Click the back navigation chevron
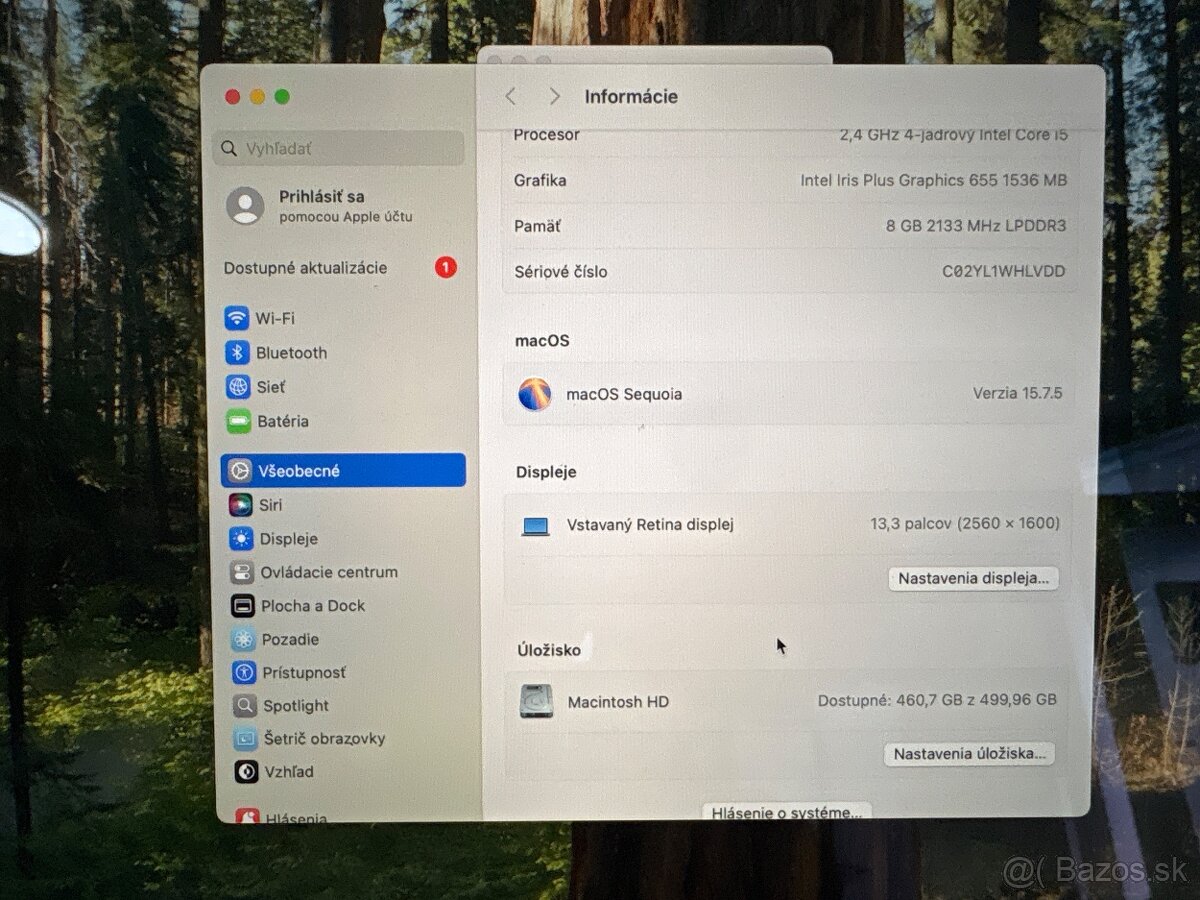The width and height of the screenshot is (1200, 900). coord(510,96)
